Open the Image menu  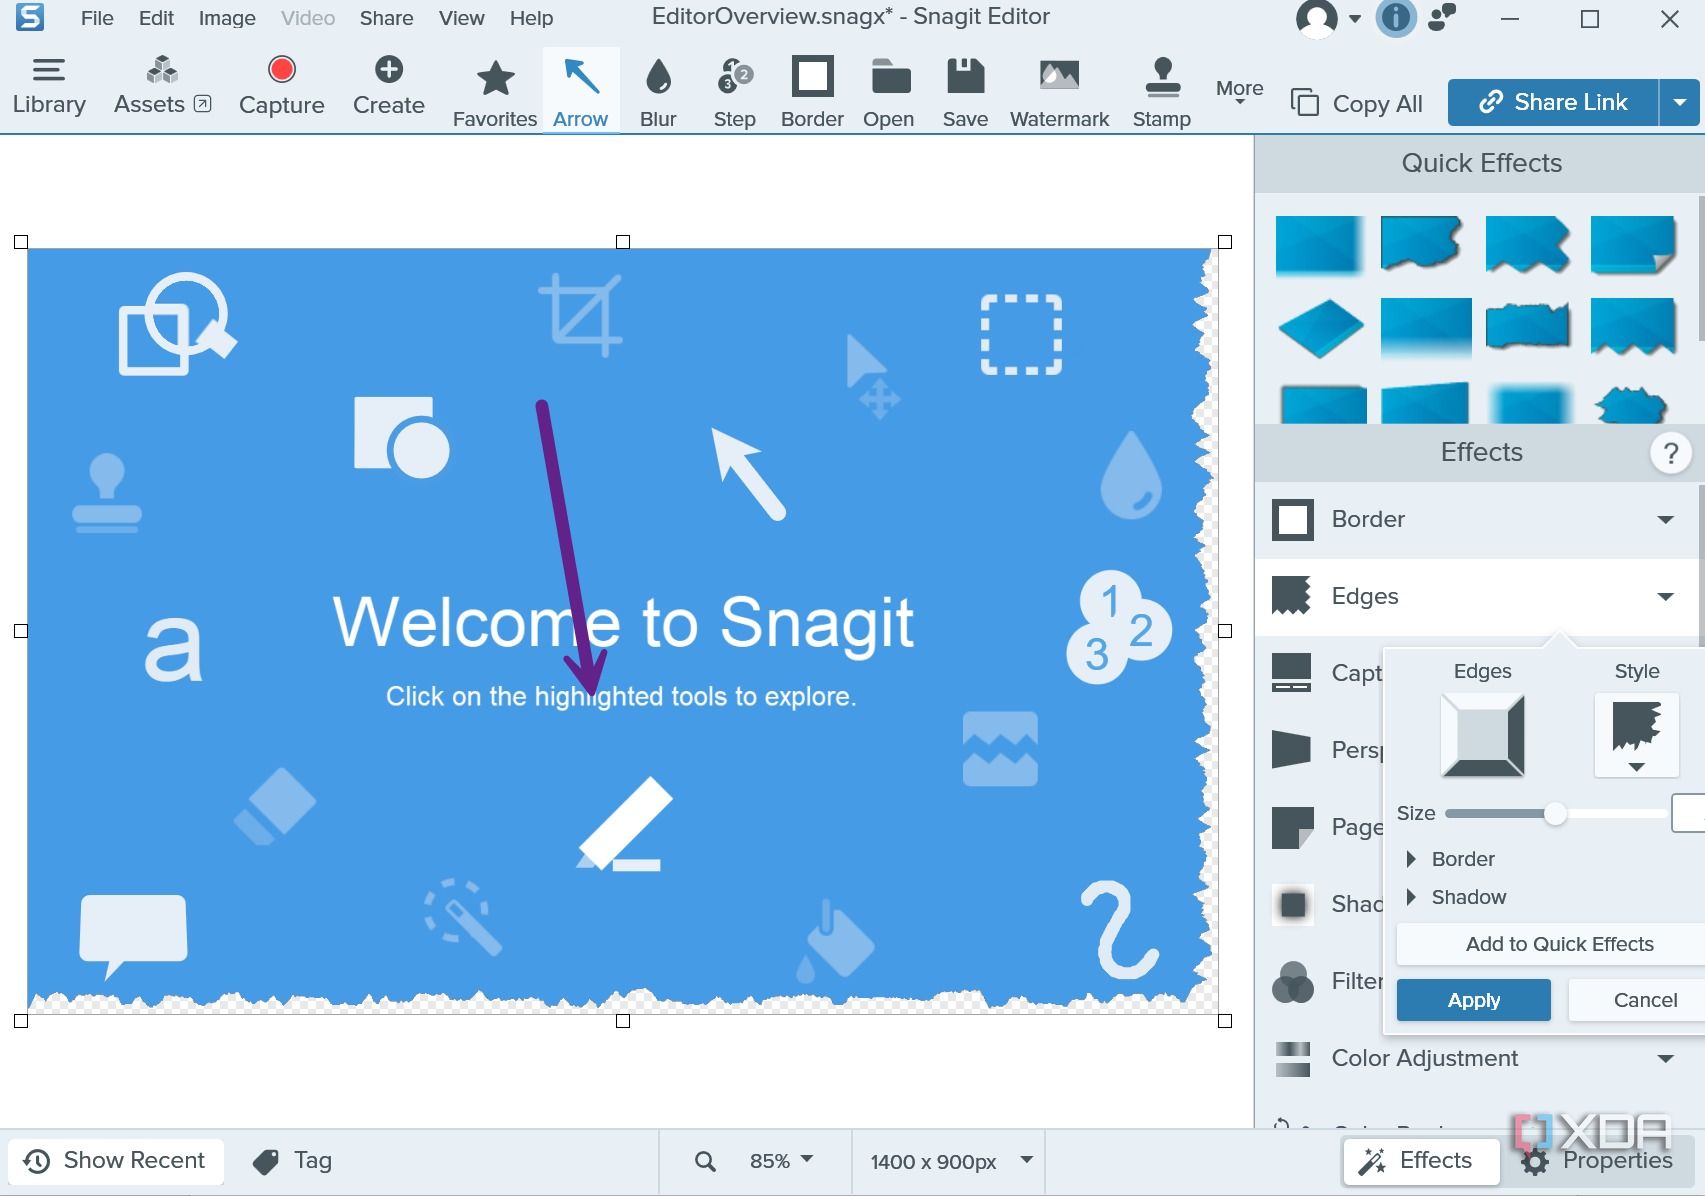pos(227,18)
